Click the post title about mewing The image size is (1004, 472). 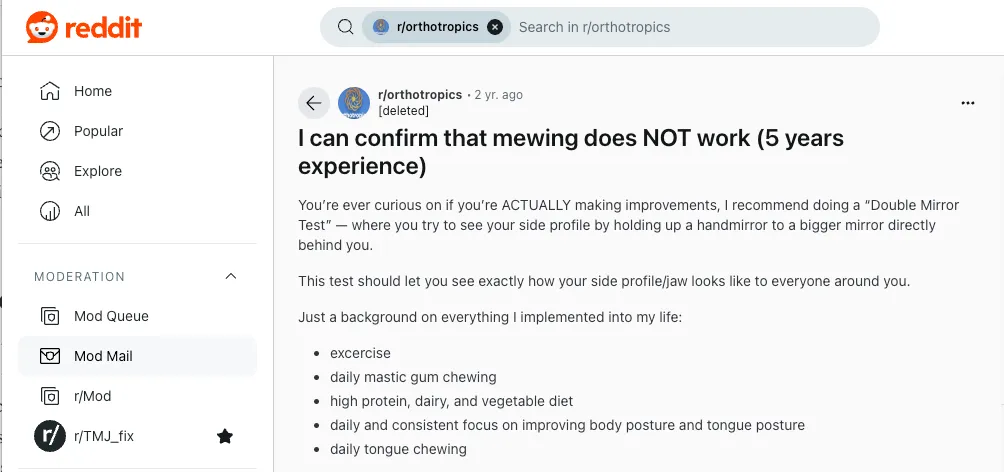click(x=570, y=151)
